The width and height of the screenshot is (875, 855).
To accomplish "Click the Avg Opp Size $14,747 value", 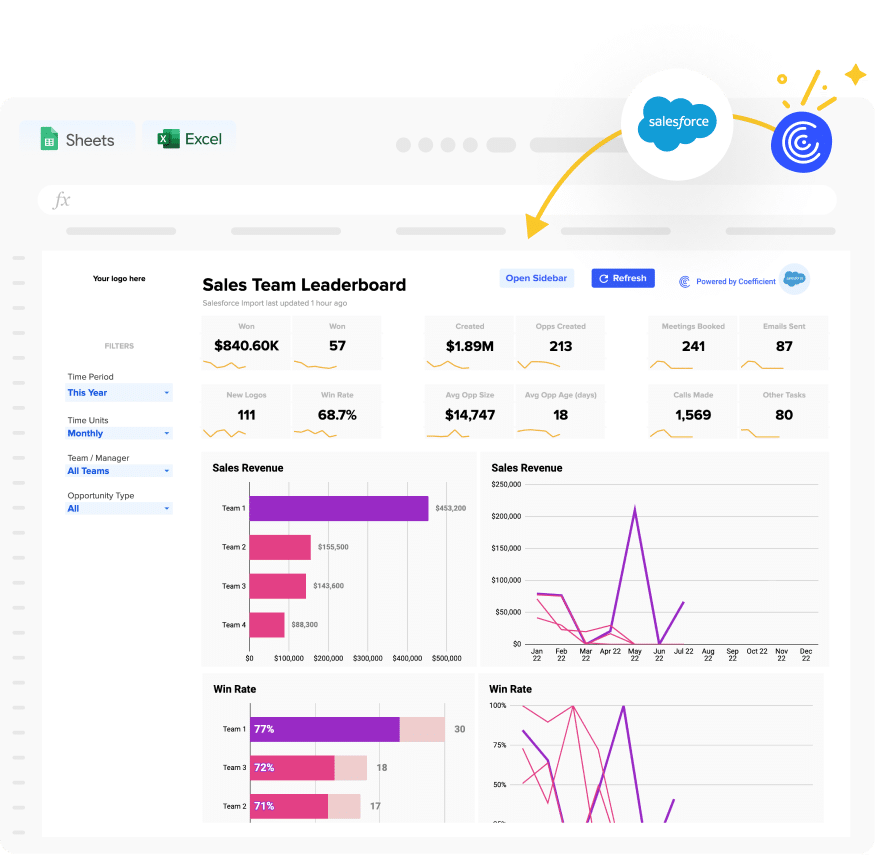I will click(x=470, y=415).
